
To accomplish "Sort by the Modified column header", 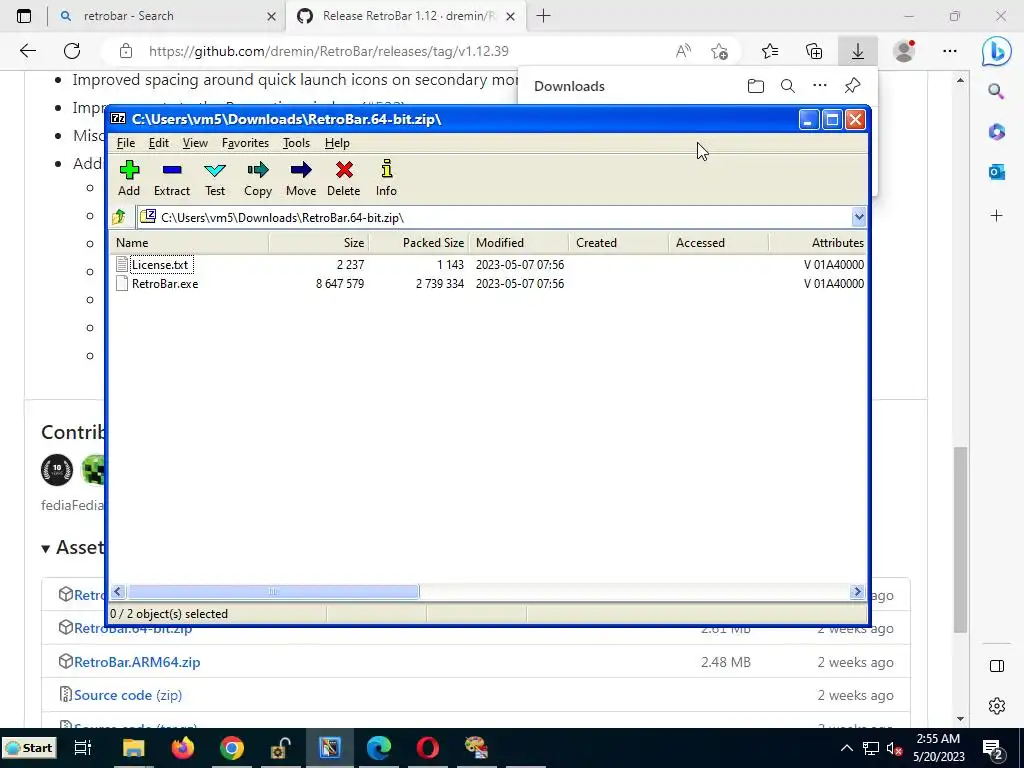I will click(519, 242).
